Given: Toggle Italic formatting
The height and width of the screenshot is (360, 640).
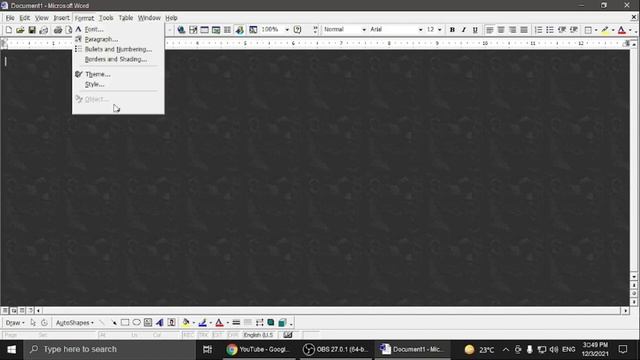Looking at the screenshot, I should 463,30.
